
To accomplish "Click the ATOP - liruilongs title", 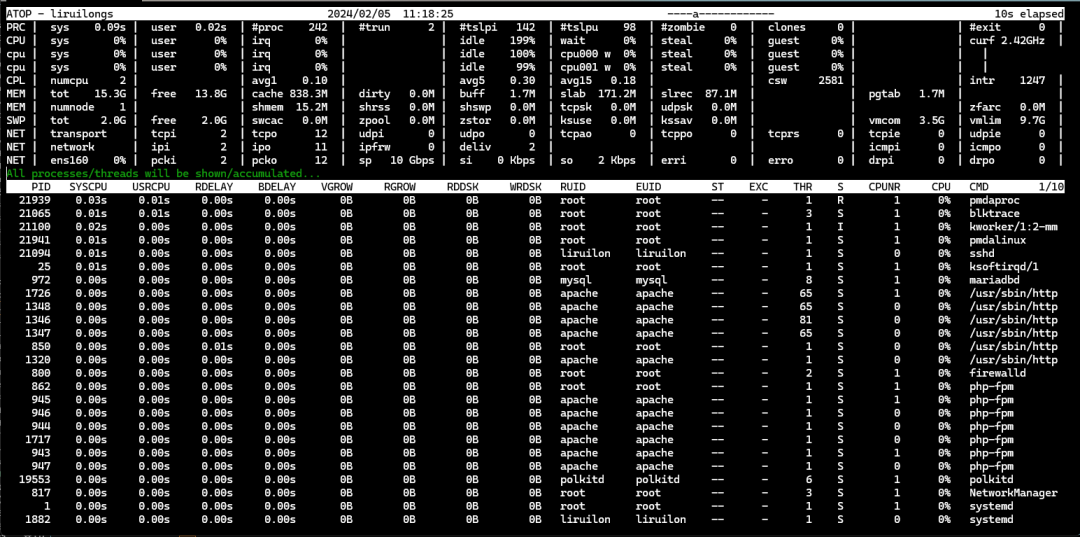I will (x=60, y=14).
